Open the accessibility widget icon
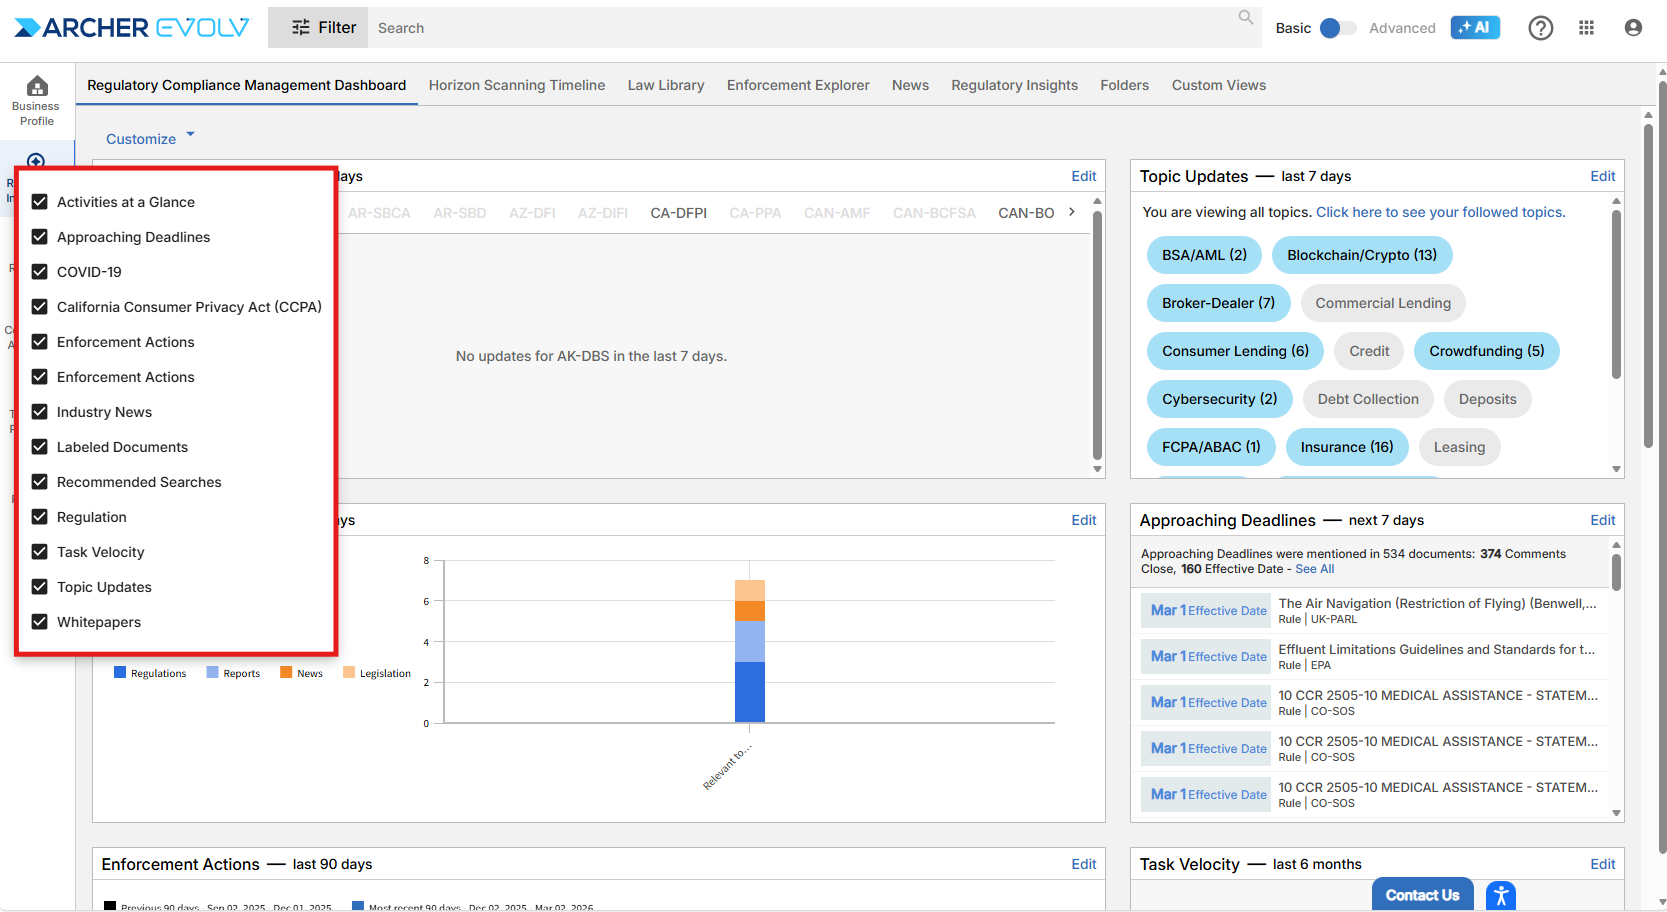 point(1500,895)
